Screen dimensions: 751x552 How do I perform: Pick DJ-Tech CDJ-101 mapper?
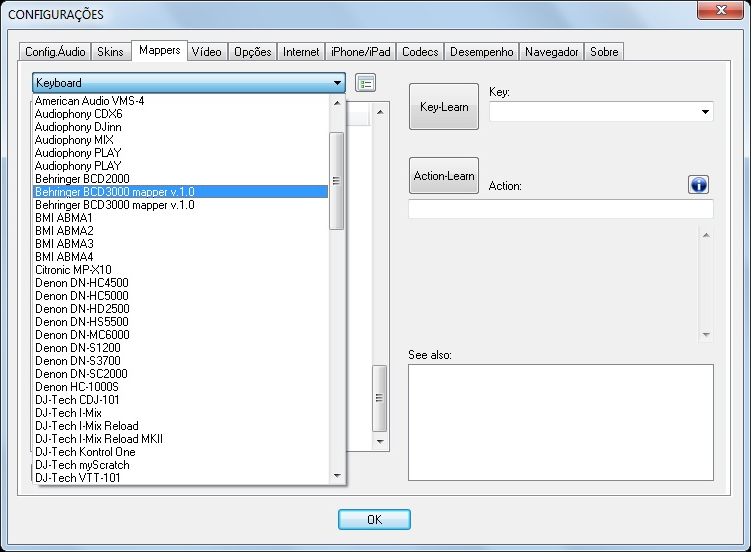[181, 400]
